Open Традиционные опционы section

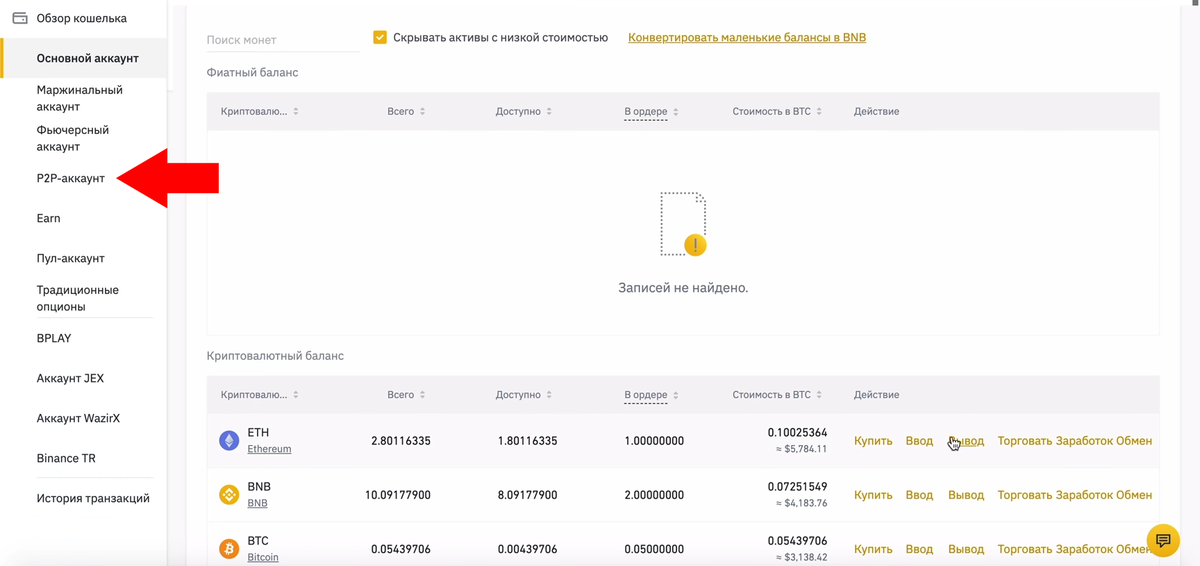pyautogui.click(x=77, y=298)
